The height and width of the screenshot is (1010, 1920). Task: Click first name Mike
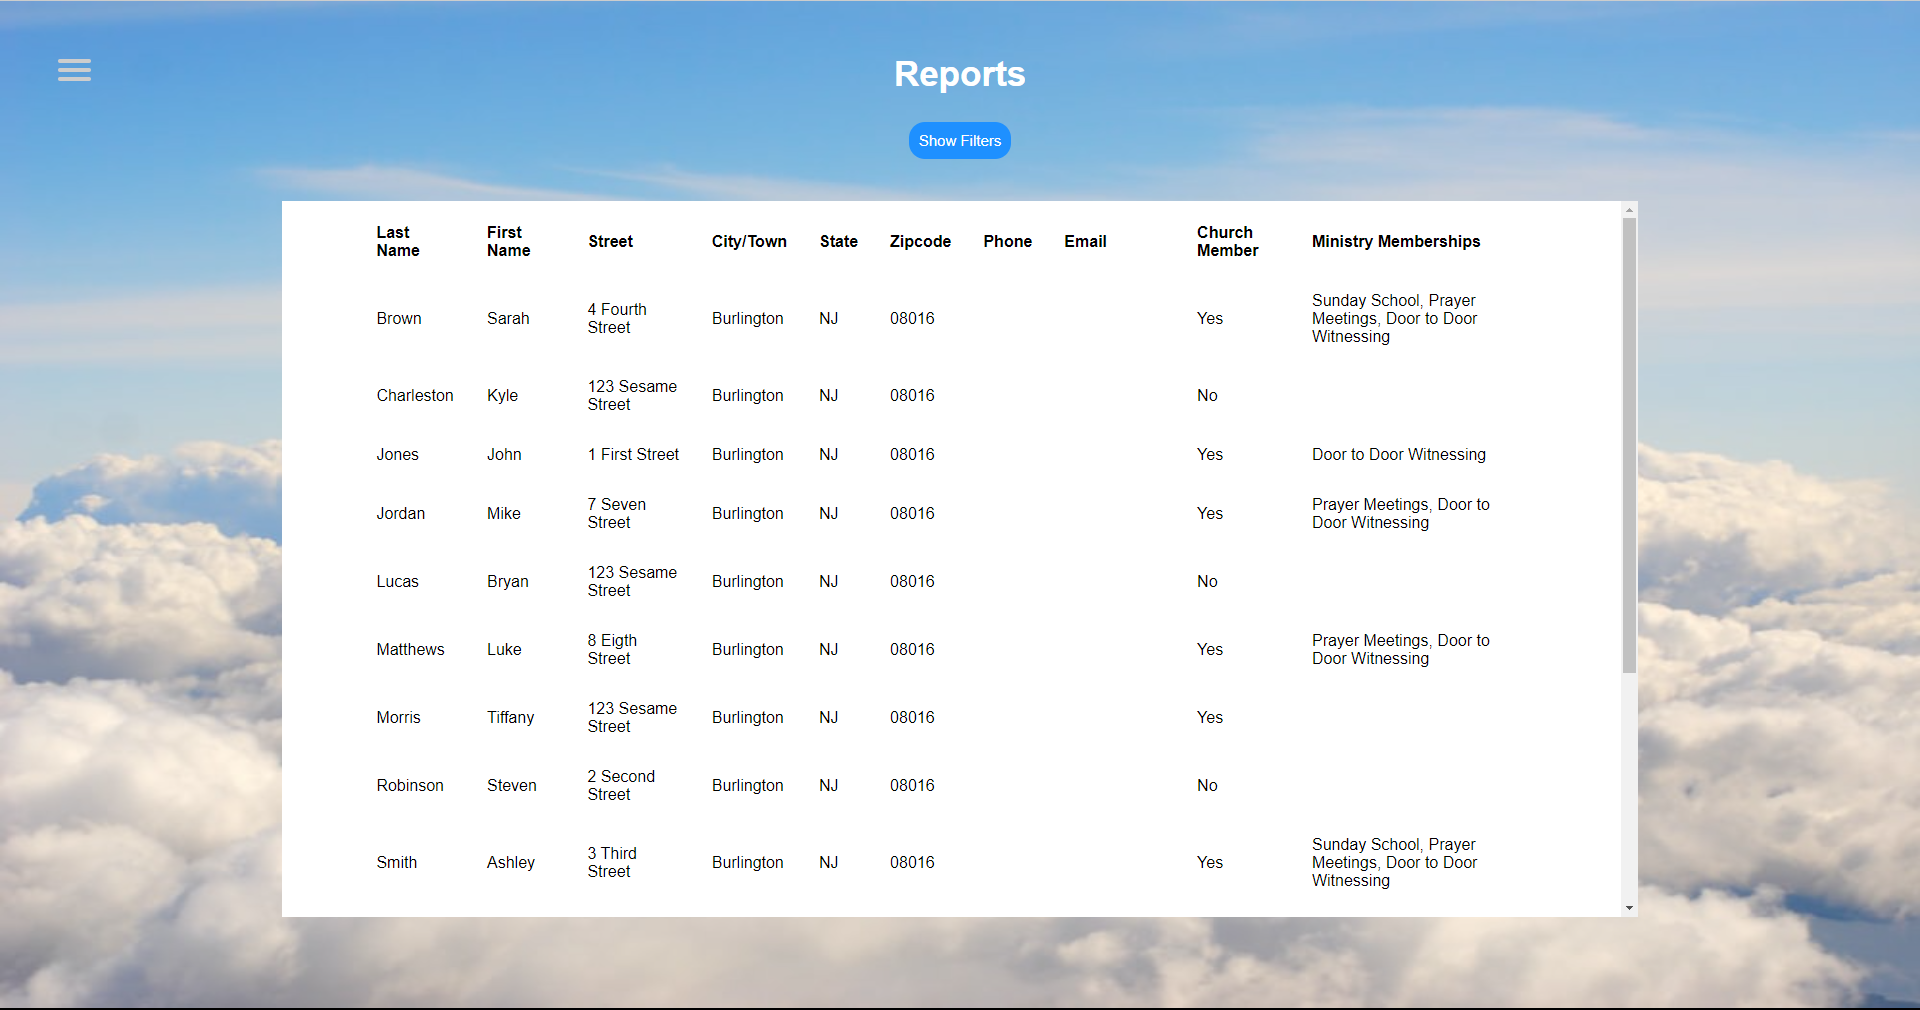coord(504,513)
